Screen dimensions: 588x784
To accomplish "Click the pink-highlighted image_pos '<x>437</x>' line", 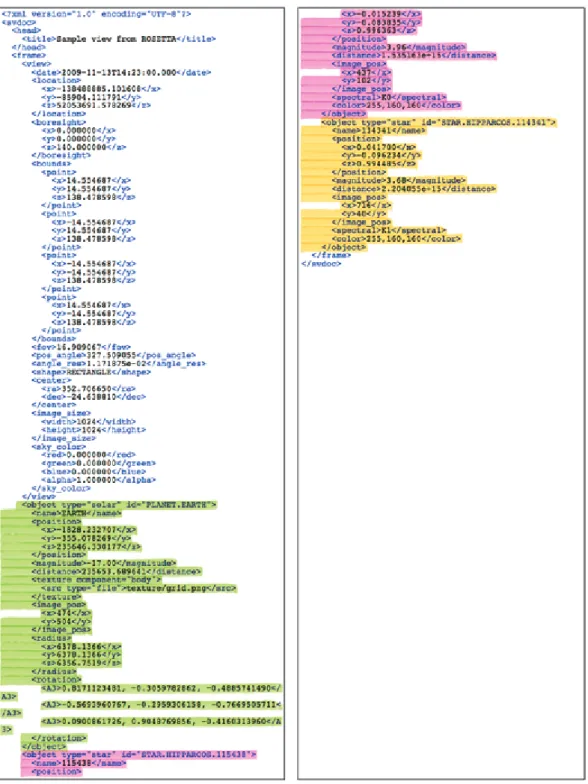I will 366,72.
